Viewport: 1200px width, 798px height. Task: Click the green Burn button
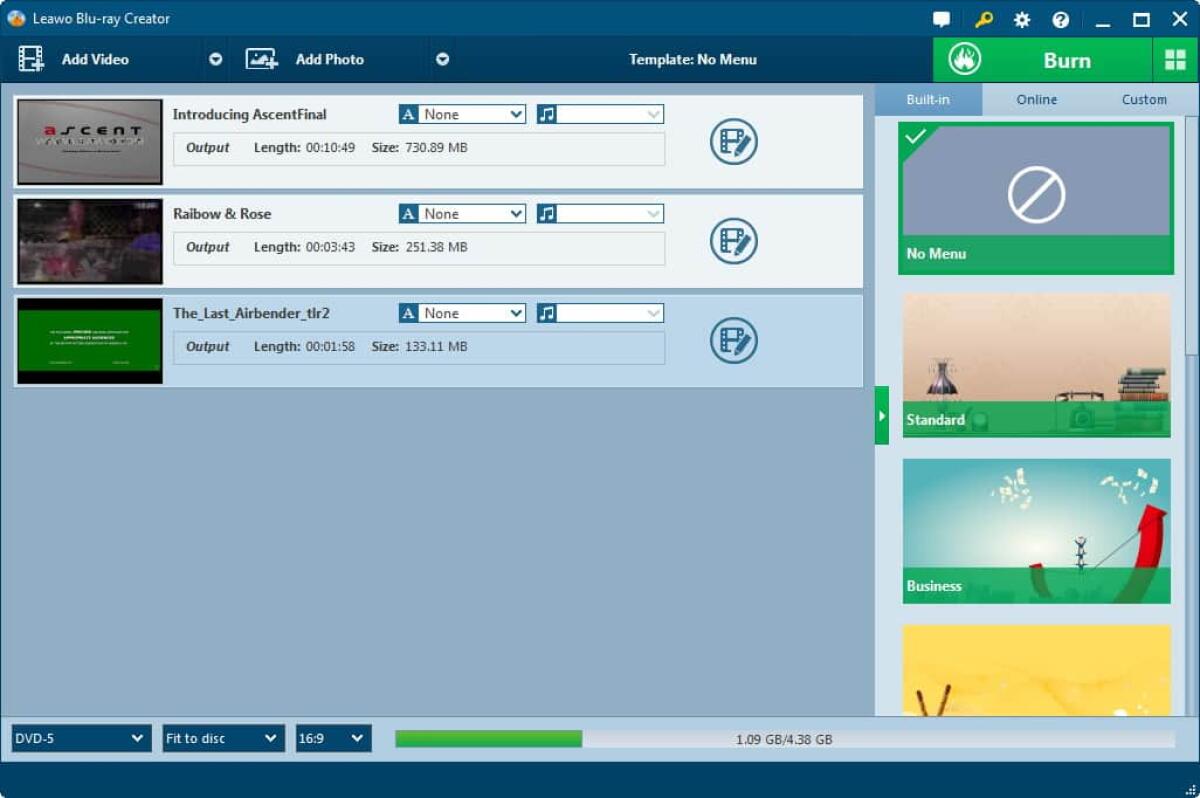click(x=1067, y=59)
